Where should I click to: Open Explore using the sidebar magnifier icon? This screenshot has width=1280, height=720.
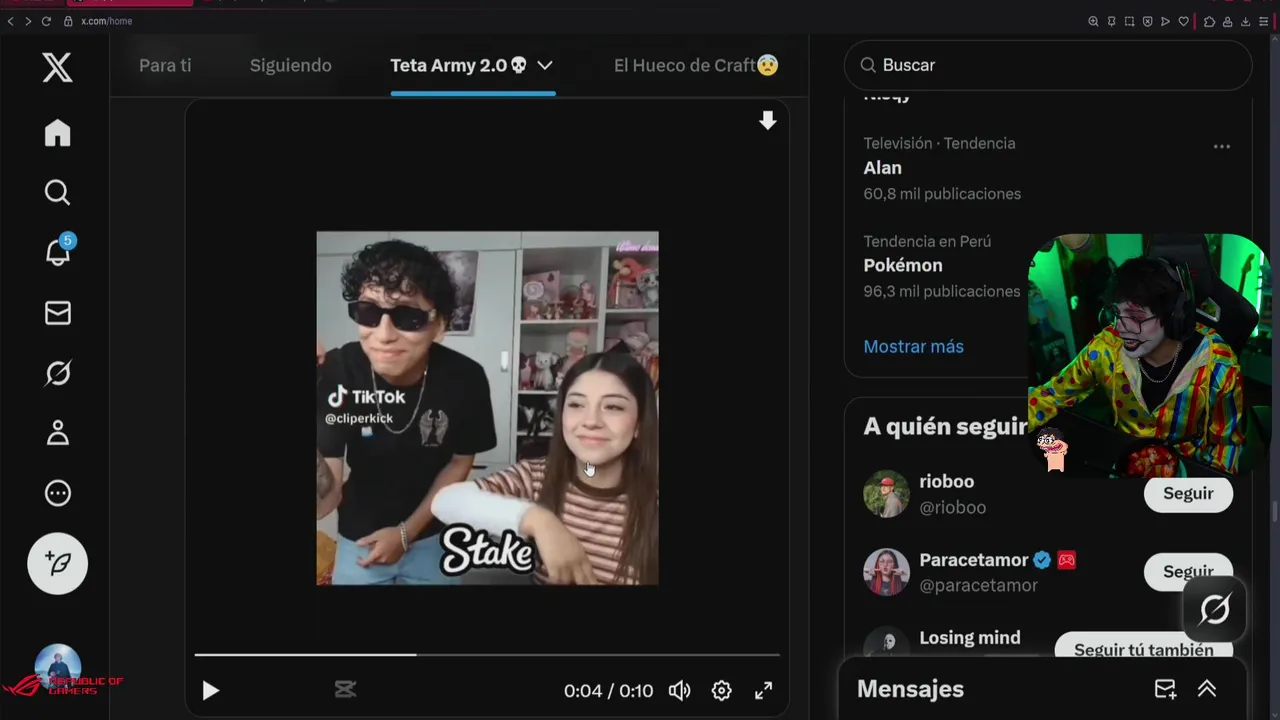(x=57, y=192)
